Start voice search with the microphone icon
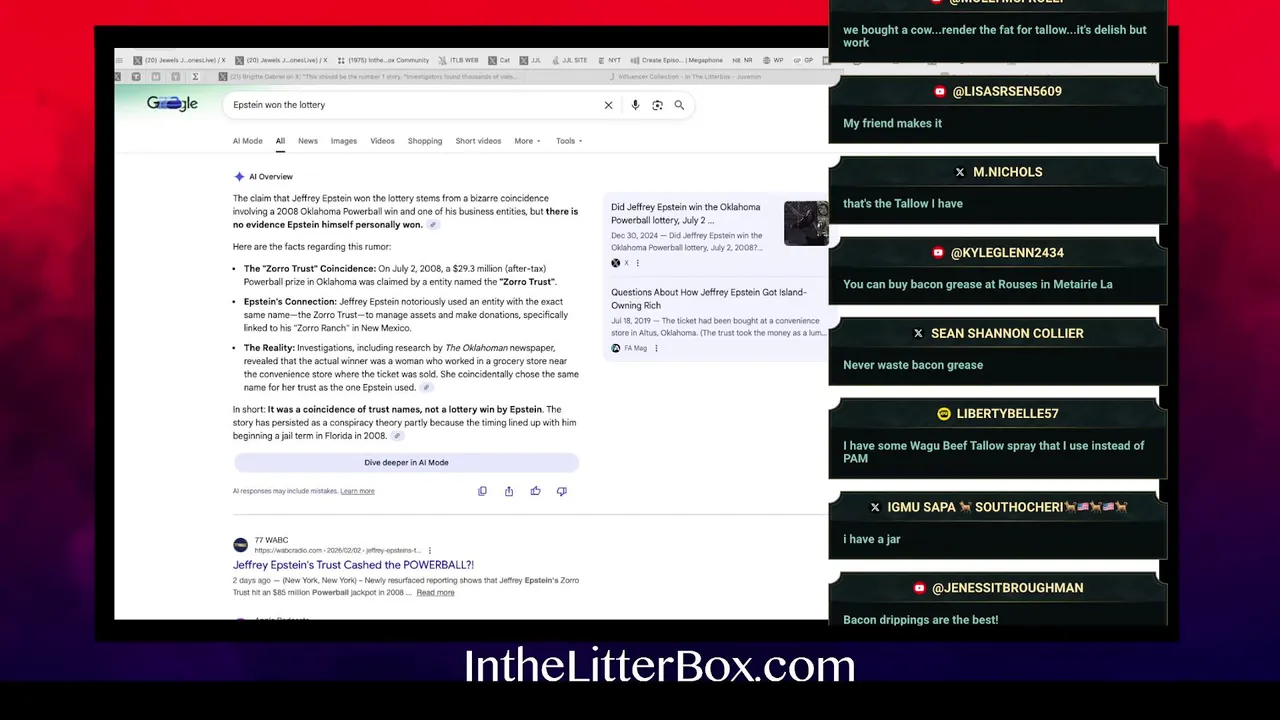 (635, 105)
